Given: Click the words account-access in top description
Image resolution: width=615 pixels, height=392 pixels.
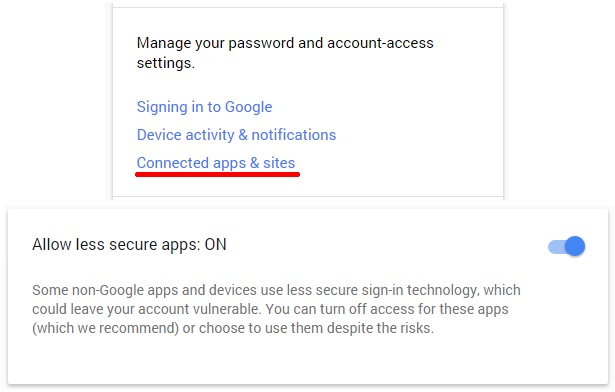Looking at the screenshot, I should coord(380,43).
